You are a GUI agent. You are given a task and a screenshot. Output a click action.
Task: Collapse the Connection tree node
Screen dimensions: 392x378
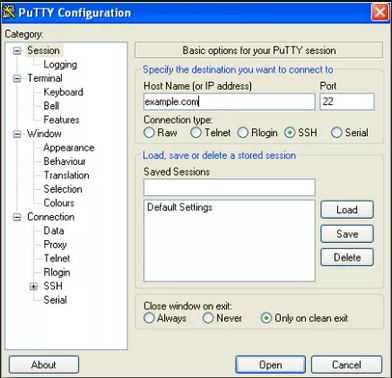tap(17, 217)
